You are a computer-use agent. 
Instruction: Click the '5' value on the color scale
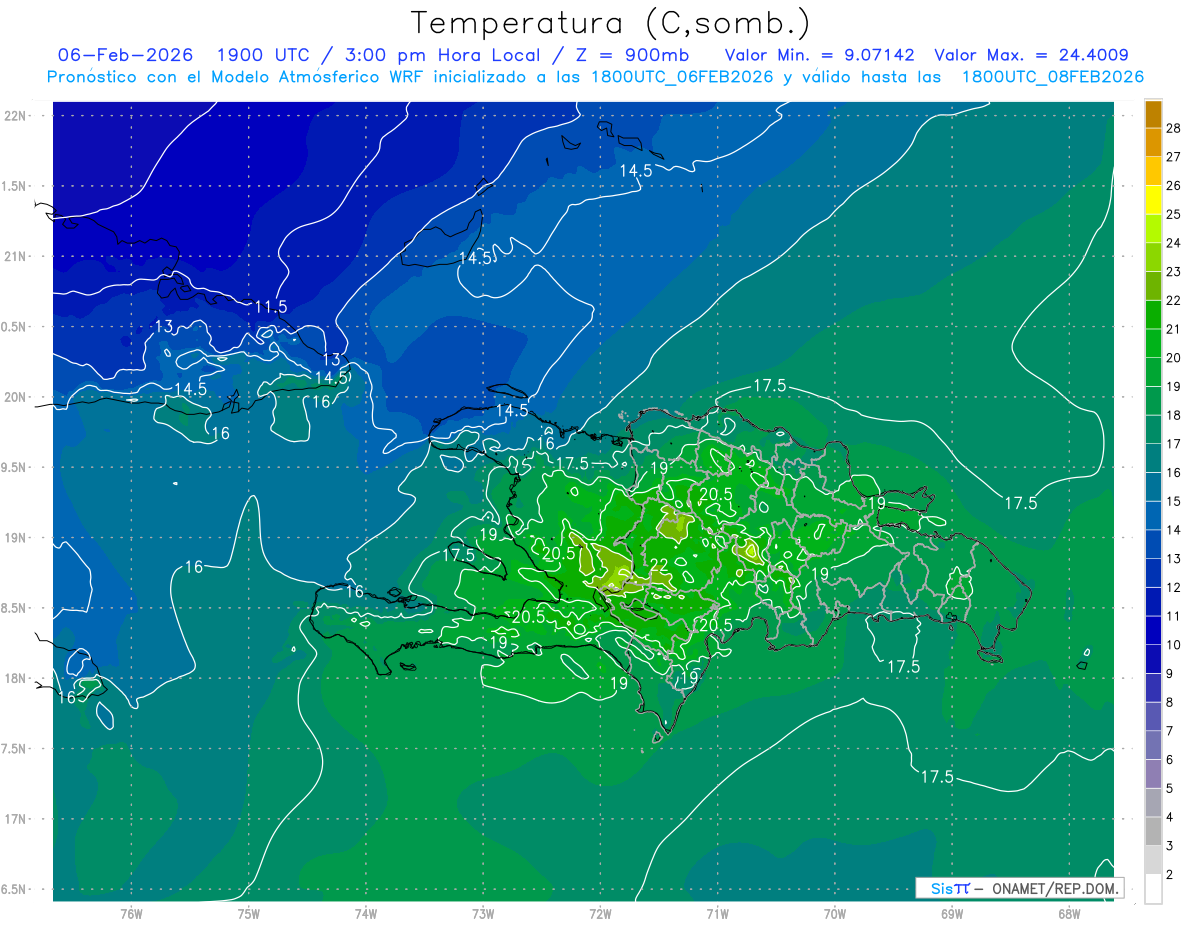(x=1170, y=789)
